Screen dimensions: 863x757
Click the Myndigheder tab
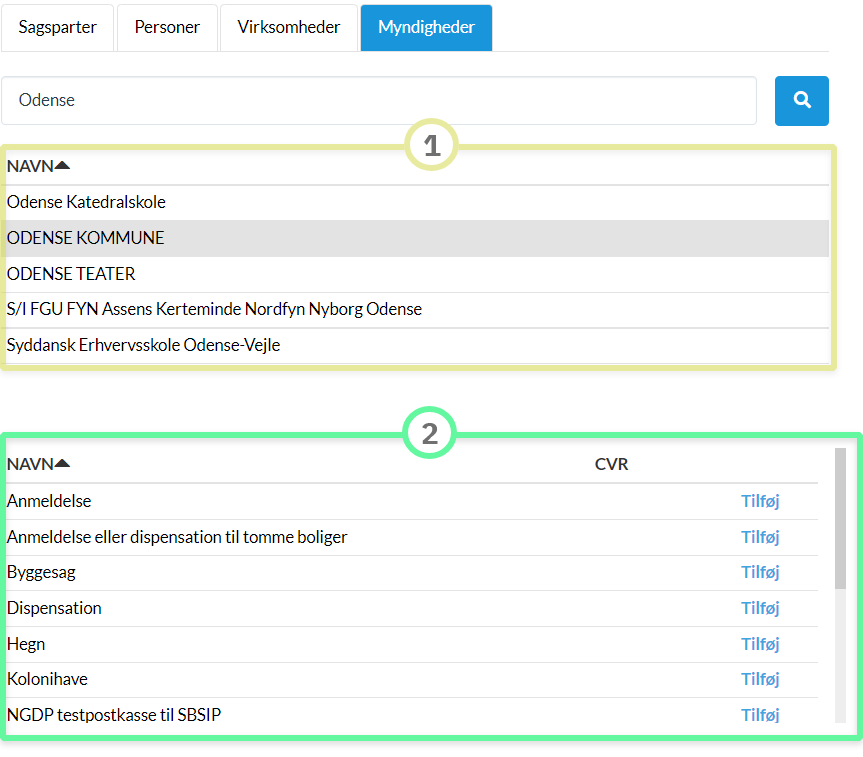[x=426, y=27]
